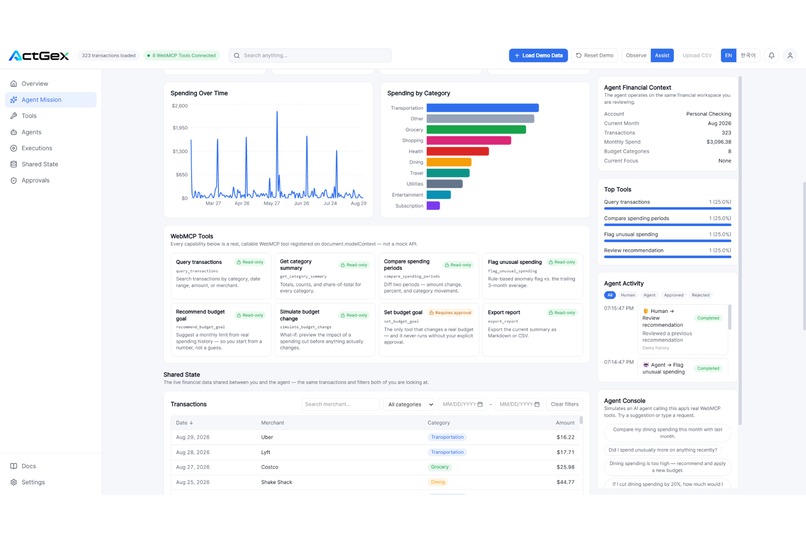The height and width of the screenshot is (537, 806).
Task: Click lock icon on Flag unusual spending card
Action: pos(551,262)
